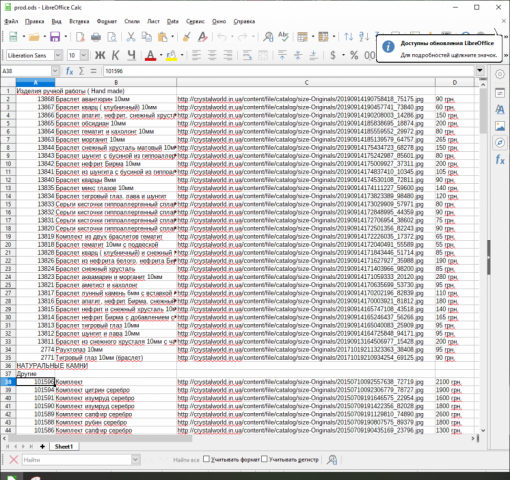Open font color dropdown arrow
The height and width of the screenshot is (480, 510).
point(161,55)
